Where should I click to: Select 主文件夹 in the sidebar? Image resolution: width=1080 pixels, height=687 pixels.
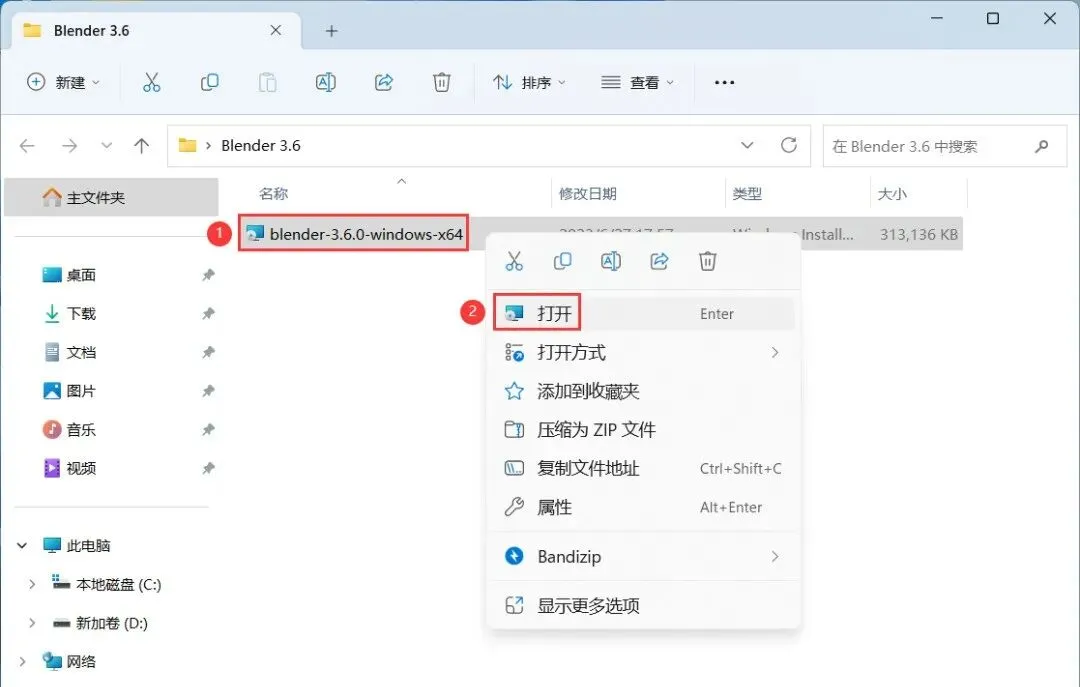pos(112,198)
